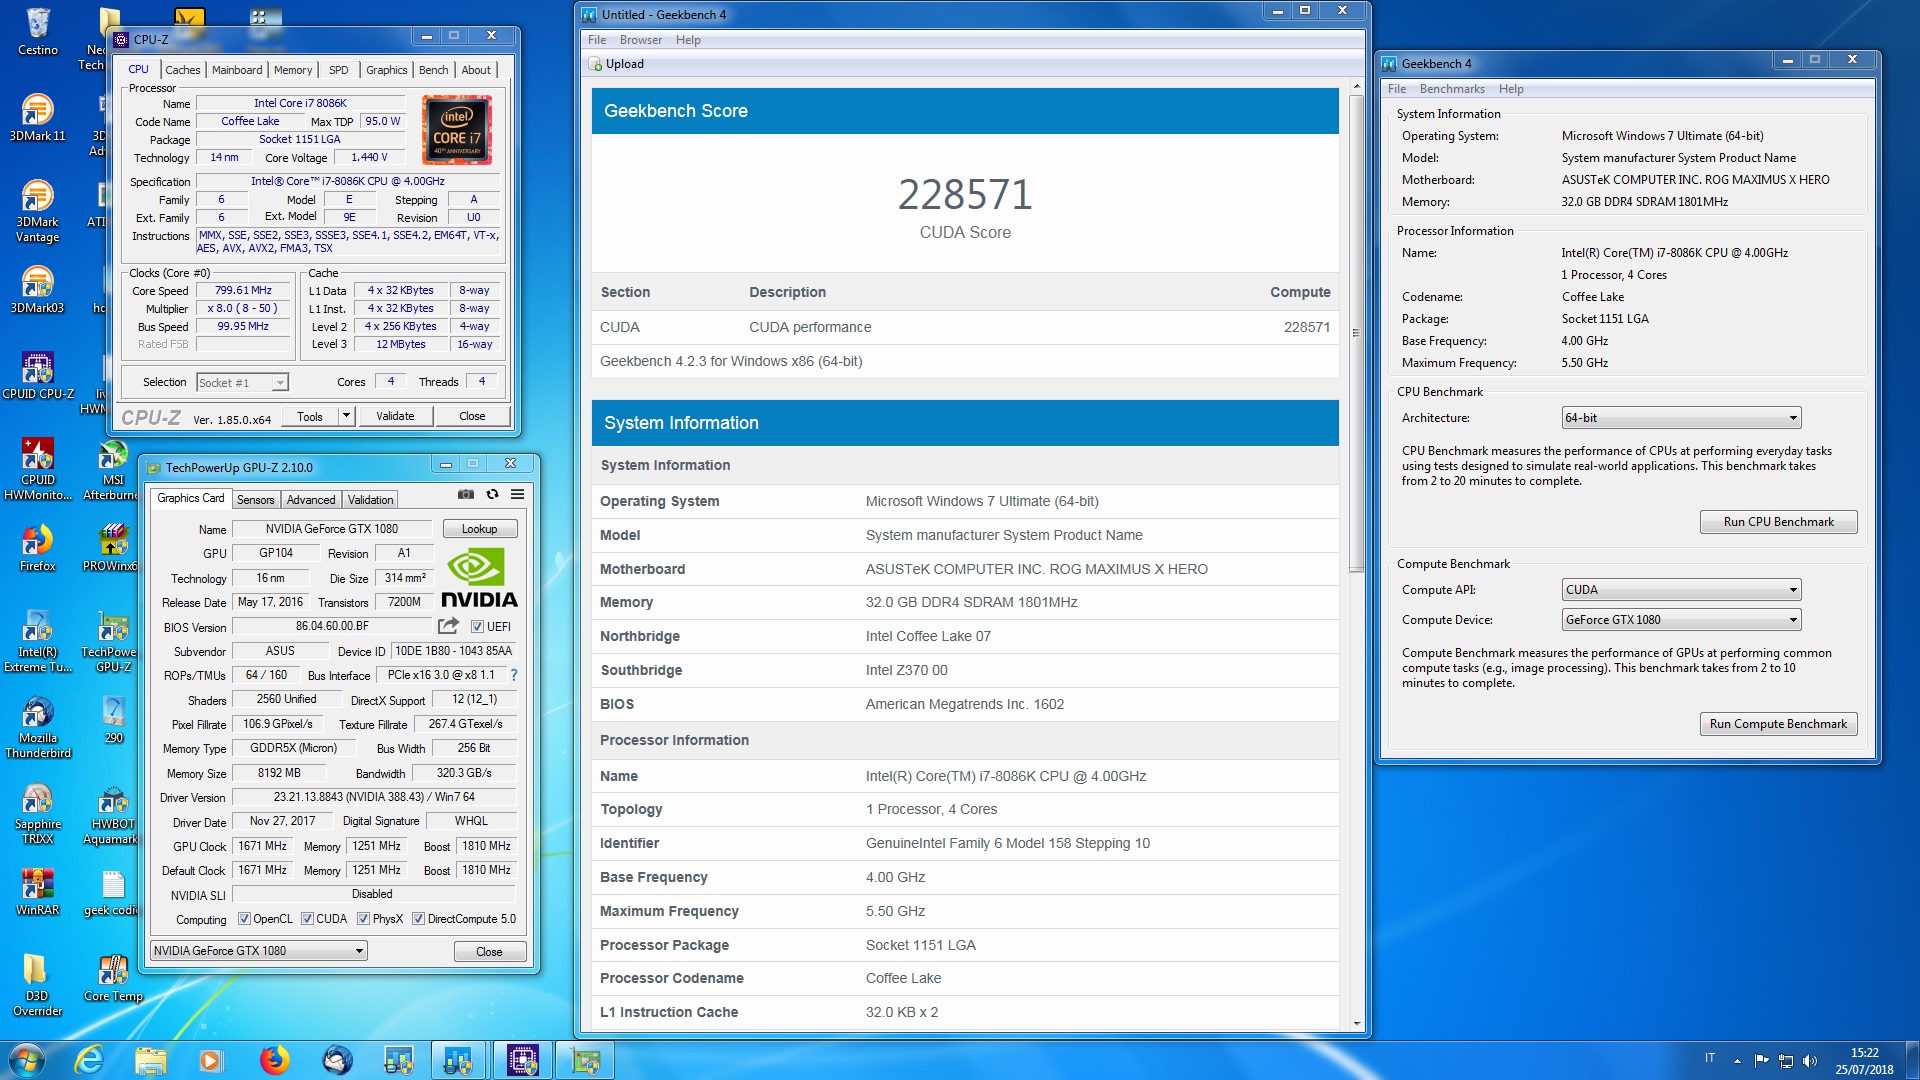Viewport: 1920px width, 1080px height.
Task: Open MSI Afterburner desktop shortcut
Action: point(113,469)
